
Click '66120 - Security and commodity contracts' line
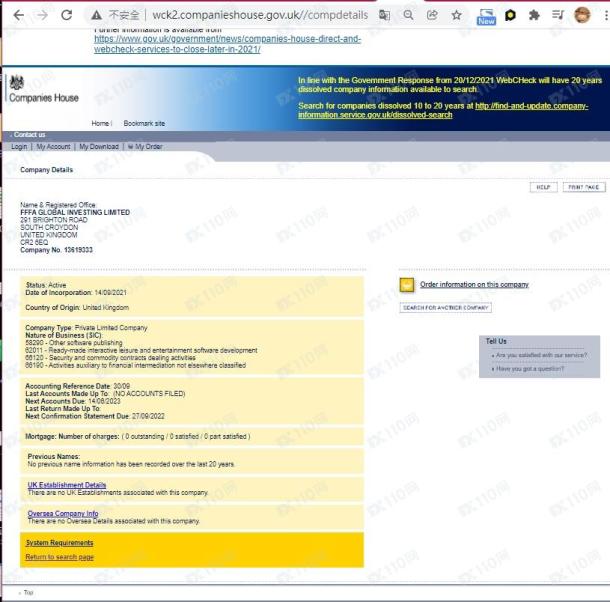point(110,358)
